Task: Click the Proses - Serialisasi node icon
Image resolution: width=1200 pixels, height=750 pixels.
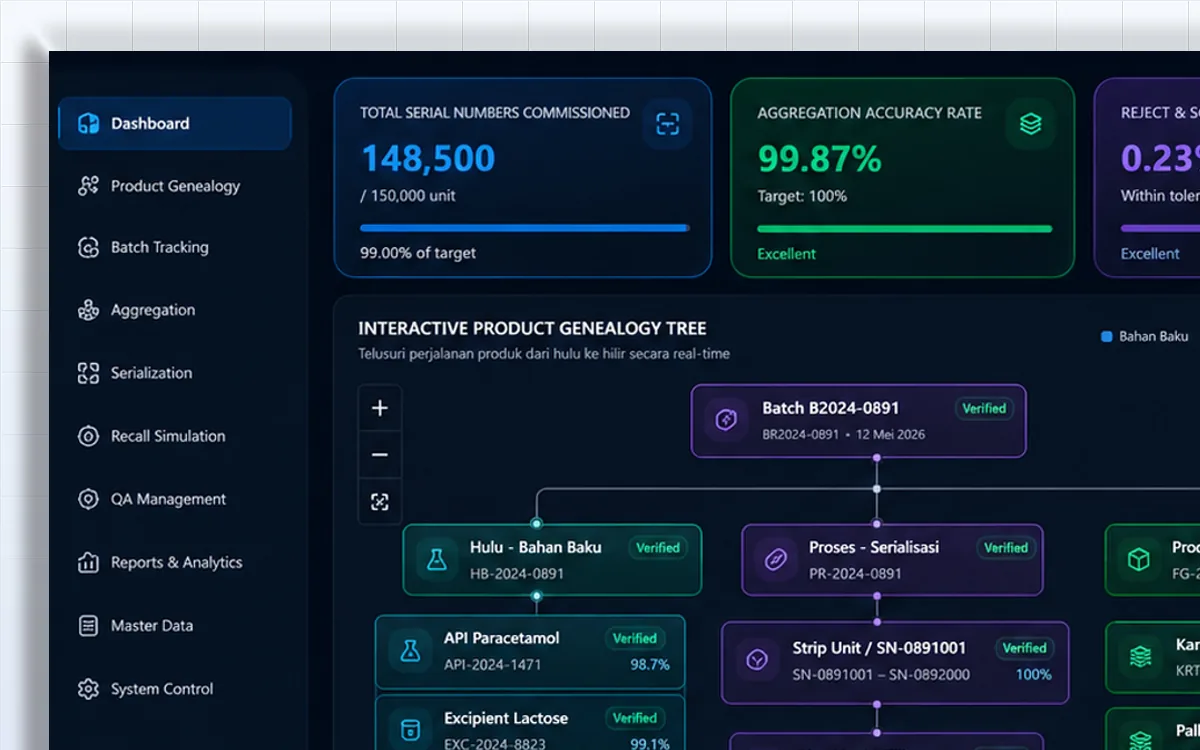Action: coord(776,560)
